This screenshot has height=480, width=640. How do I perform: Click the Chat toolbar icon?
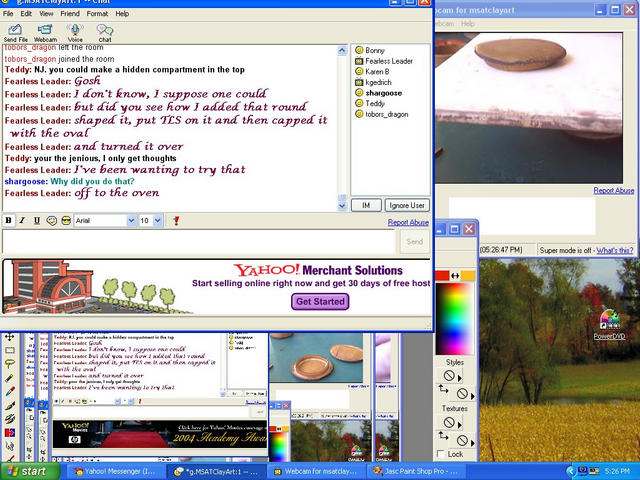click(105, 33)
